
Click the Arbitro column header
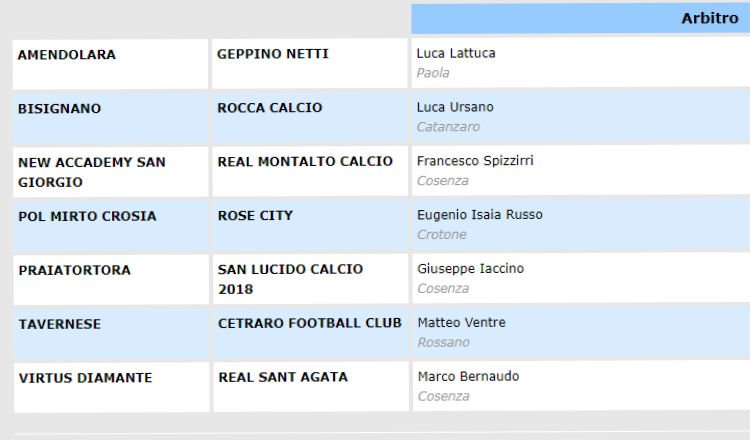(x=709, y=18)
